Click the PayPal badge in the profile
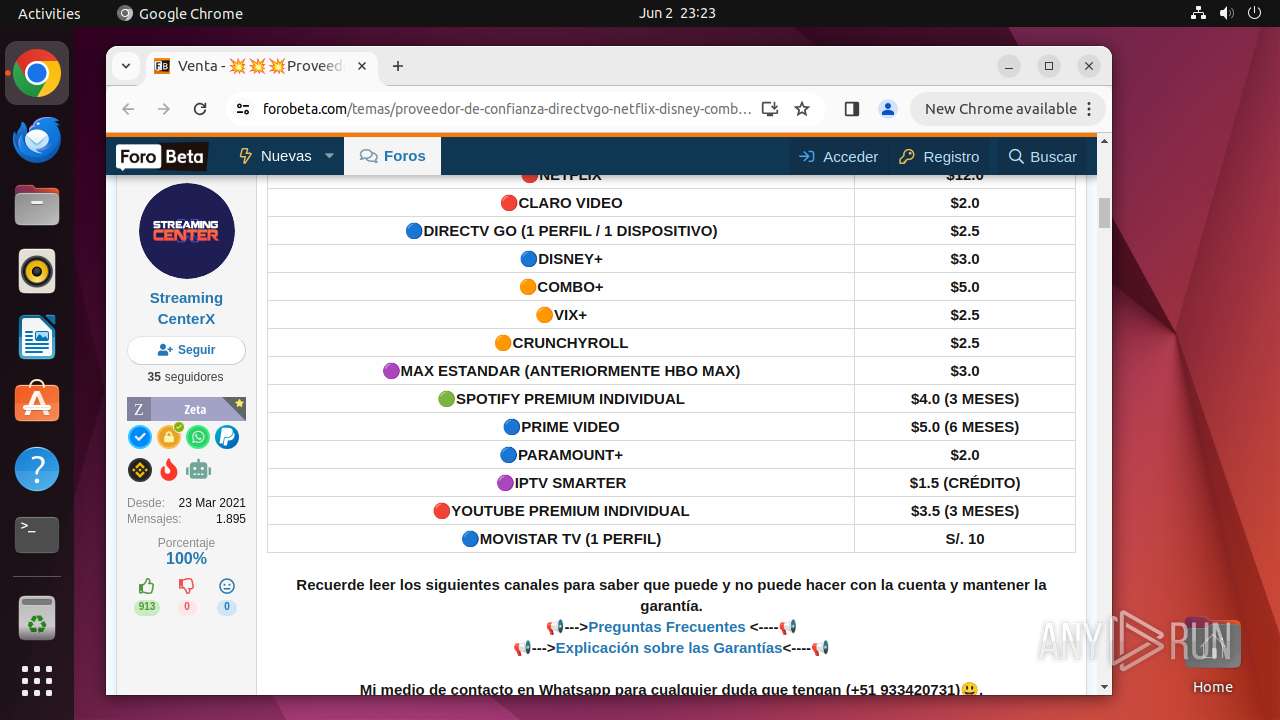Image resolution: width=1280 pixels, height=720 pixels. (227, 437)
